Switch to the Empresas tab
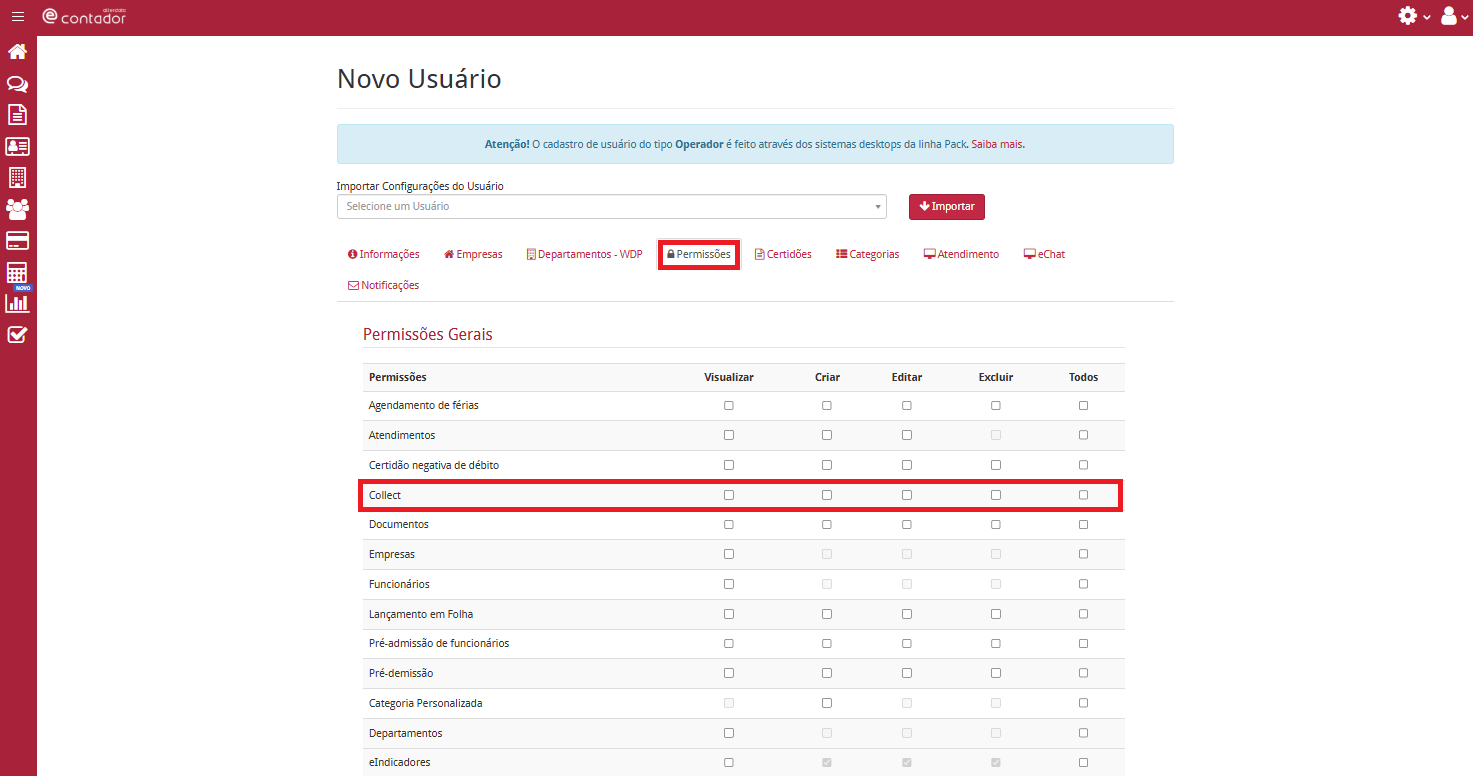The width and height of the screenshot is (1473, 776). (x=473, y=254)
